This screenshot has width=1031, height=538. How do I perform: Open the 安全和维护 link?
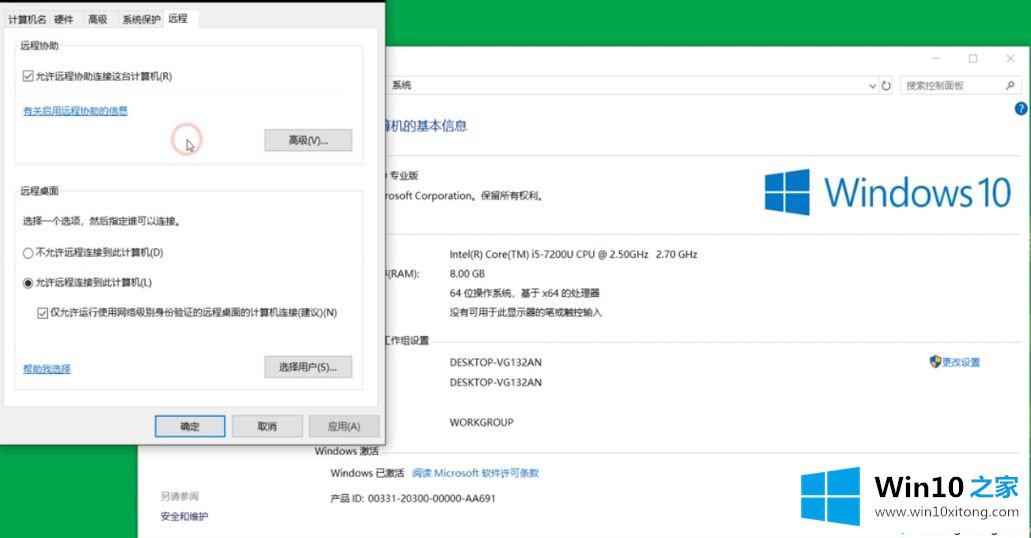184,516
